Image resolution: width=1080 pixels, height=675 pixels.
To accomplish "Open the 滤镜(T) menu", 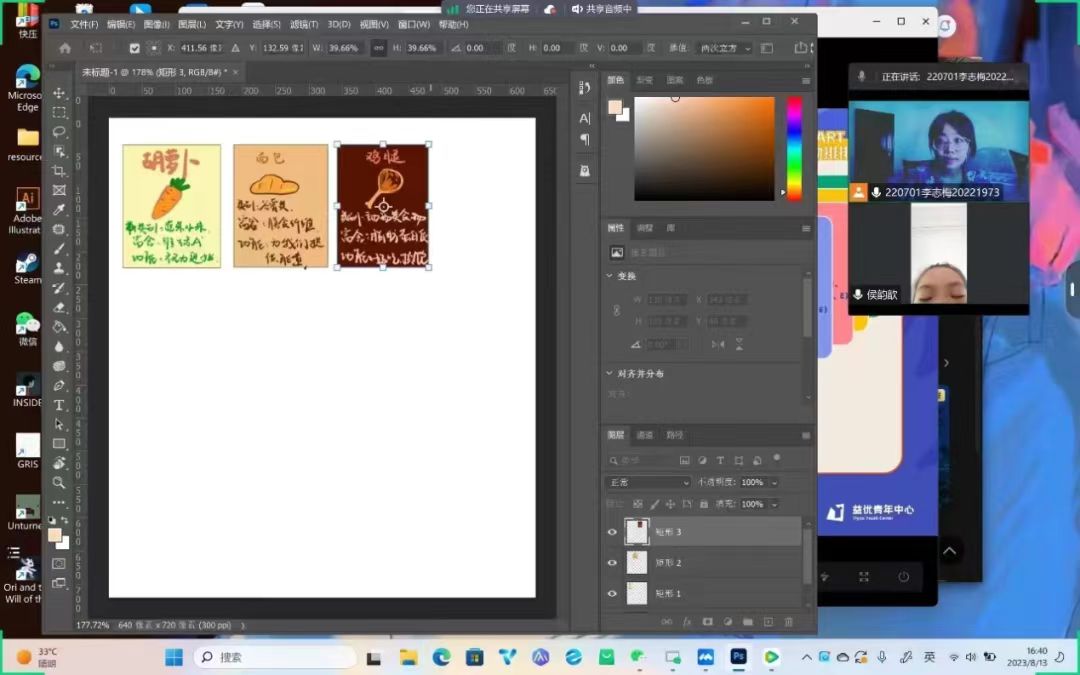I will click(306, 24).
